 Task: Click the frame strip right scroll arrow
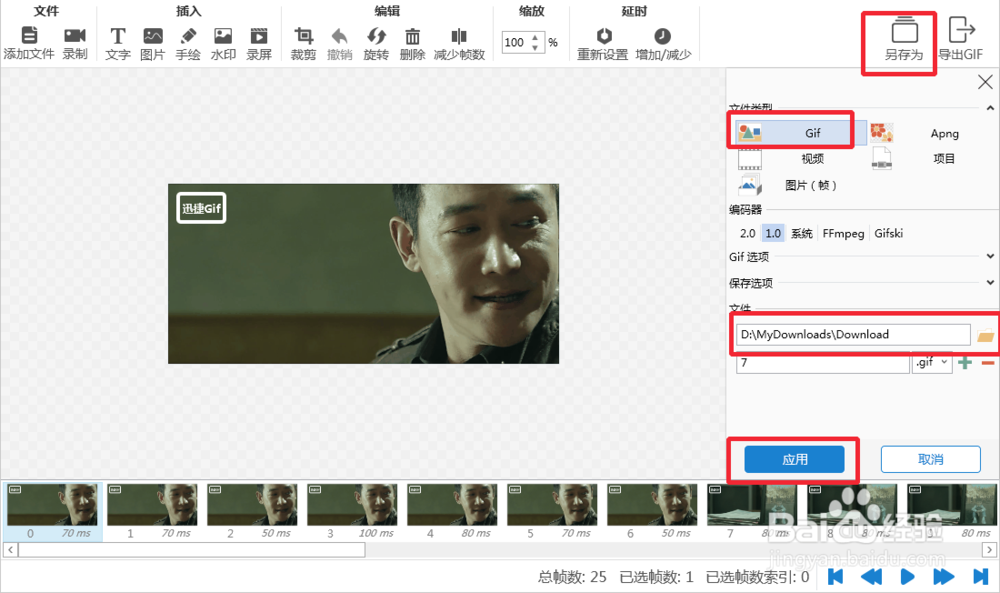tap(989, 550)
